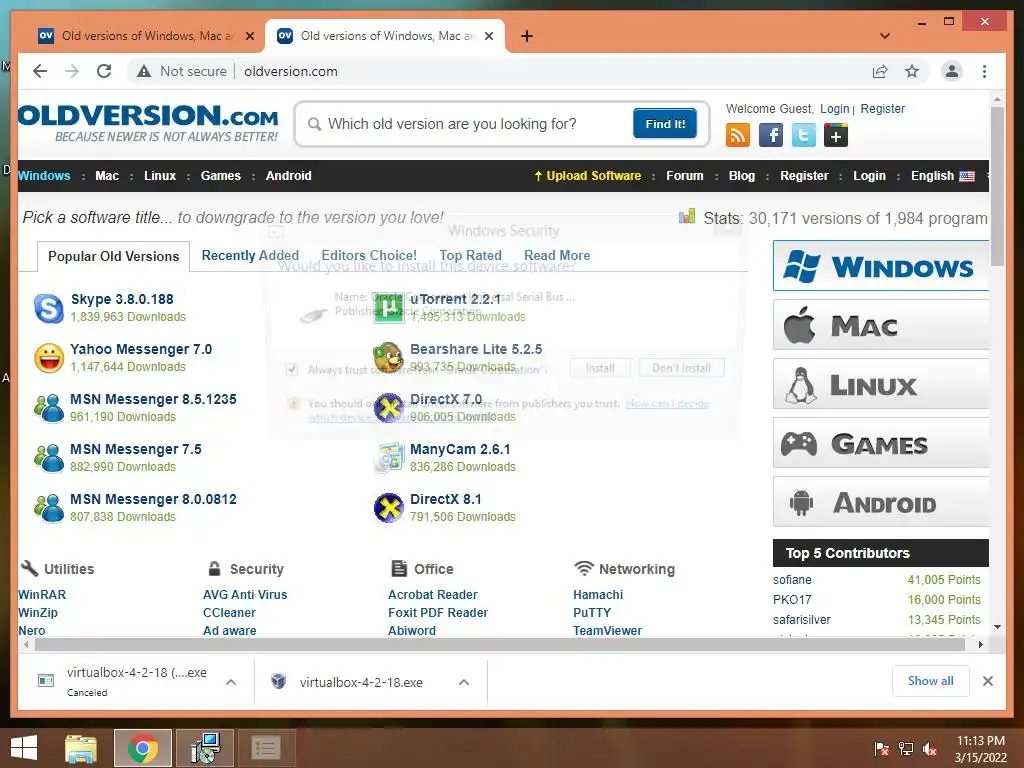
Task: Click the ManyCam 2.6.1 icon
Action: 389,458
